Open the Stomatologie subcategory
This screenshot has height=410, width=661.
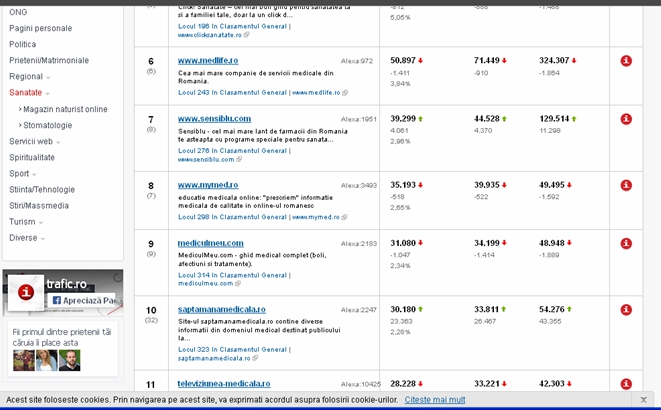tap(49, 125)
